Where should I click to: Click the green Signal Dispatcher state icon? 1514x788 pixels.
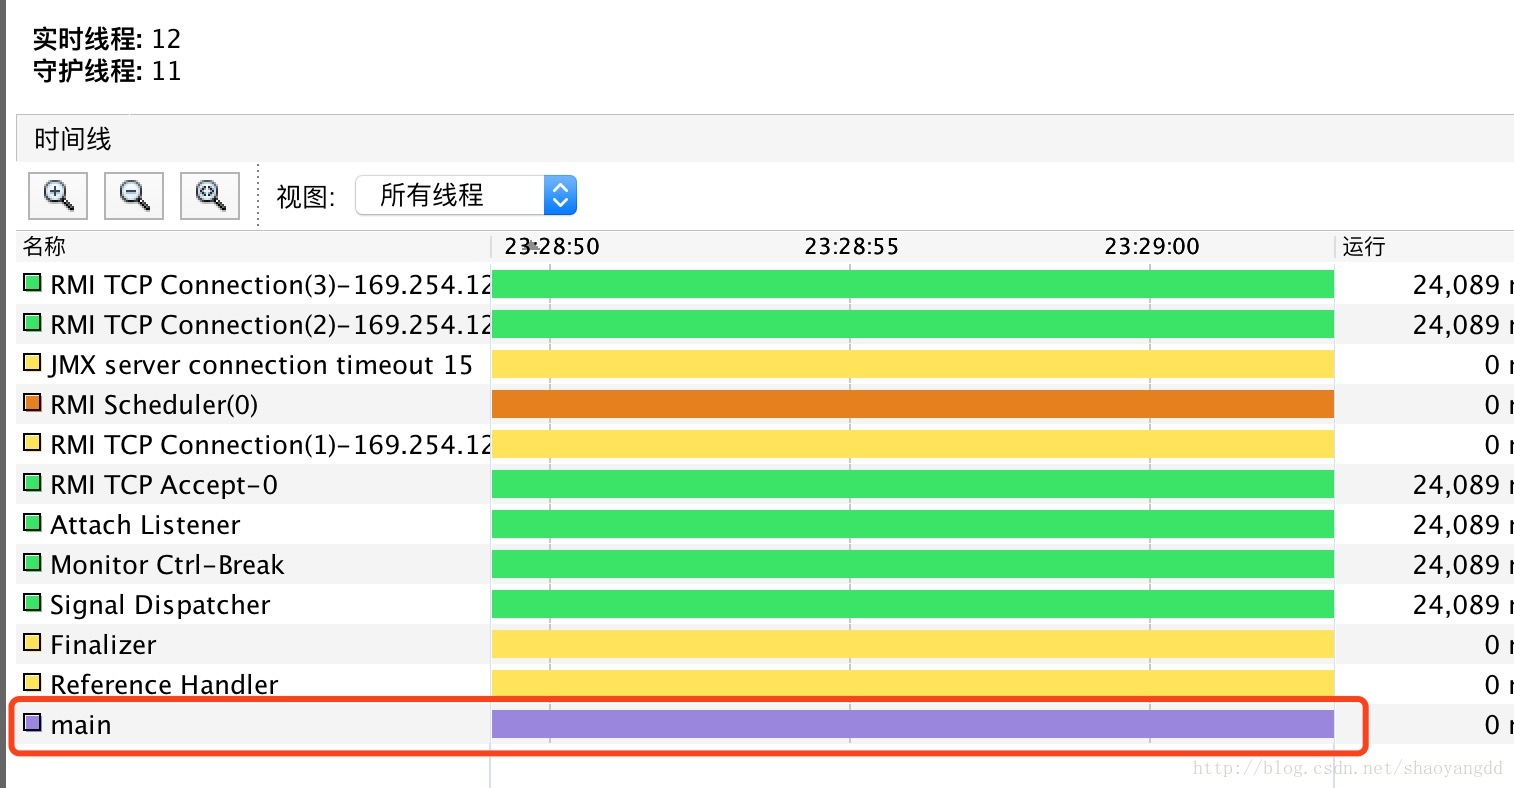[32, 603]
